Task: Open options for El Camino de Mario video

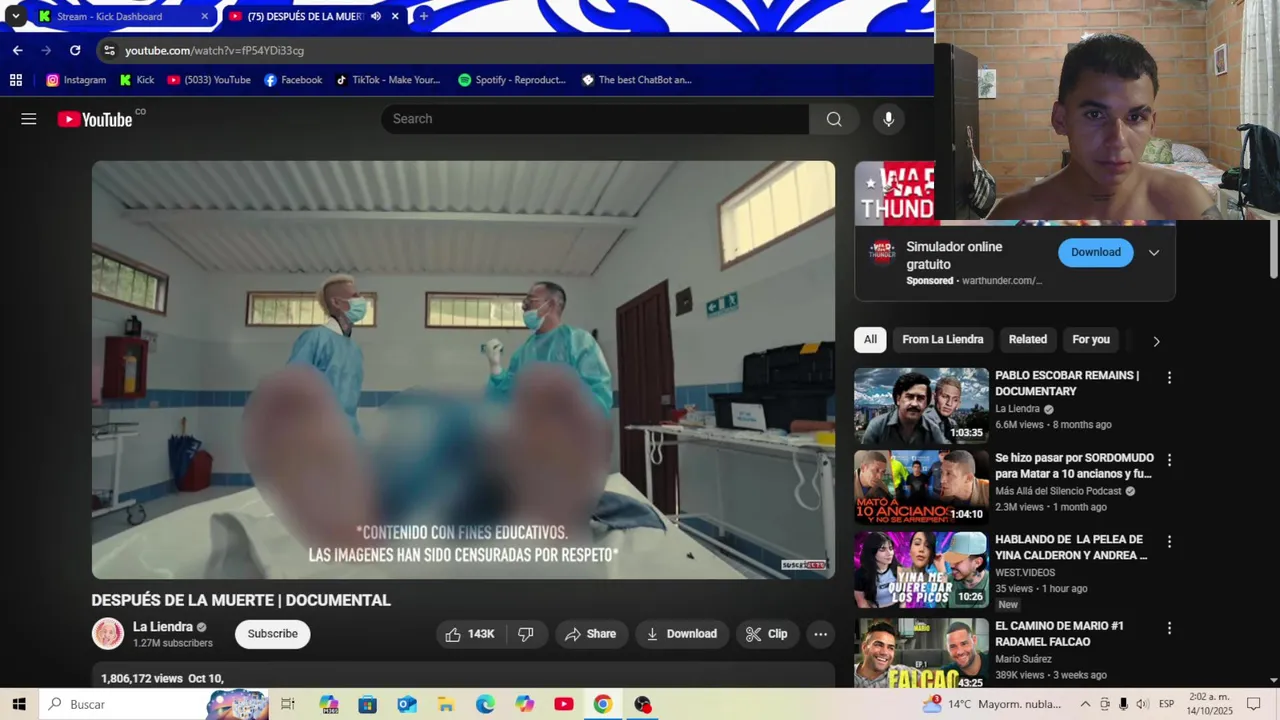Action: click(1169, 628)
